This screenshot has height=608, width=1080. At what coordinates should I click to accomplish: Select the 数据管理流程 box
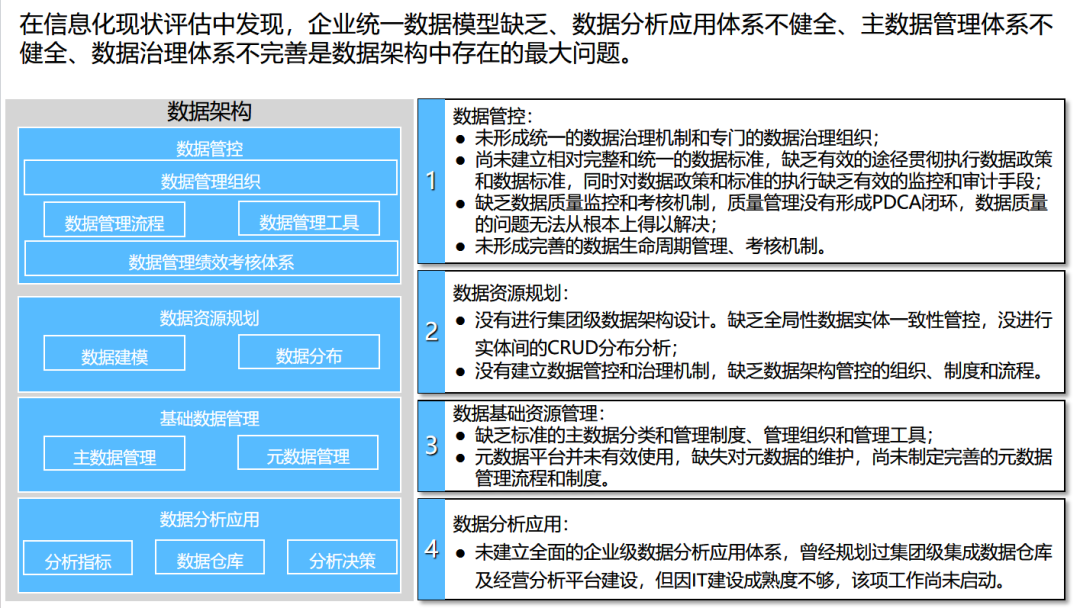(x=114, y=220)
